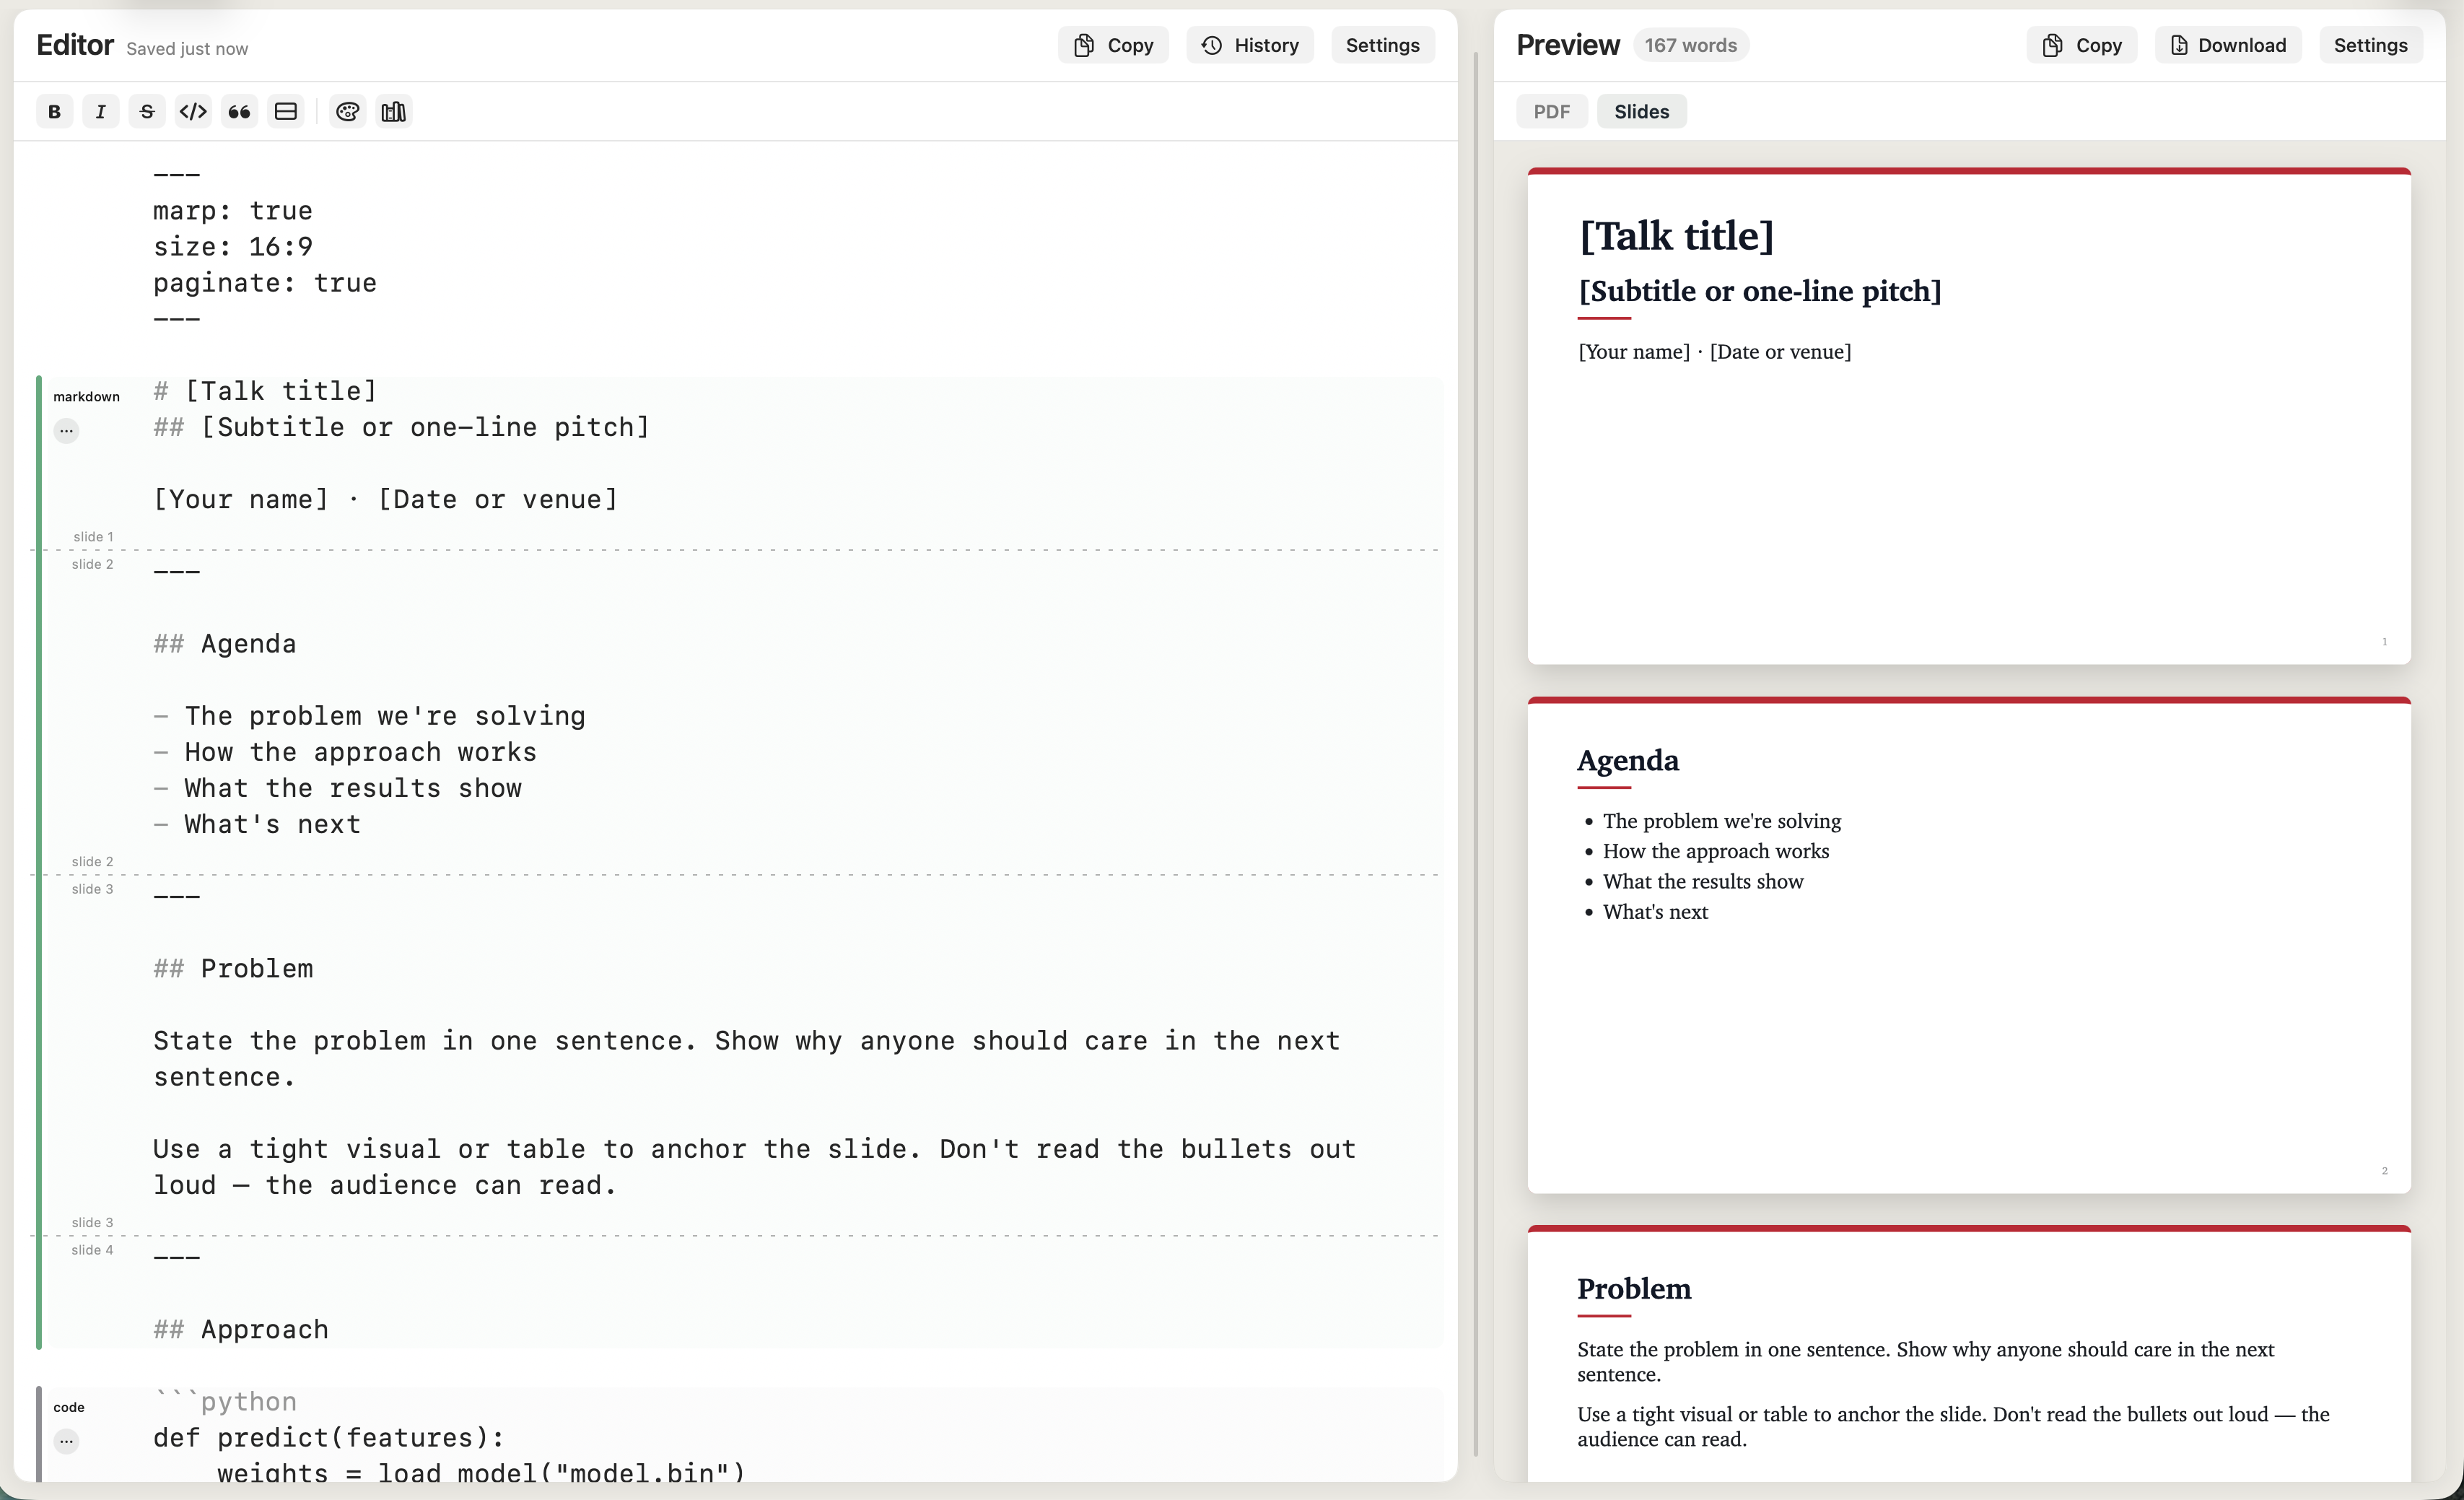This screenshot has height=1500, width=2464.
Task: Click the "size: 16:9" line in the editor
Action: 233,247
